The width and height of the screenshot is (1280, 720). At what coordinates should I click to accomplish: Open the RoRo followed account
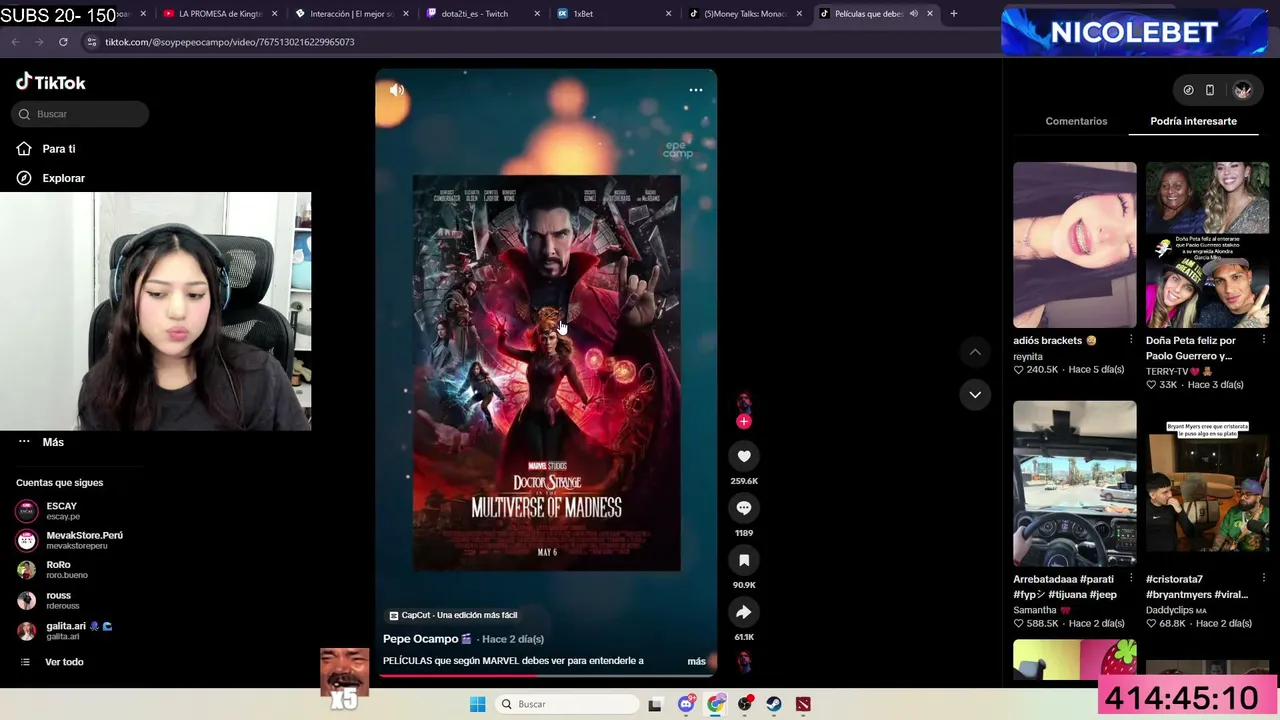point(55,570)
